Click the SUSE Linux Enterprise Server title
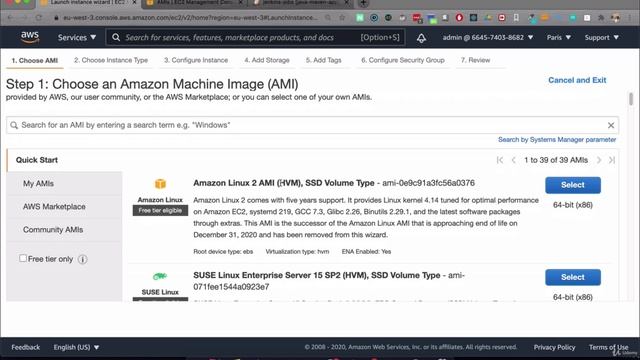Screen dimensions: 640x360 click(x=317, y=275)
